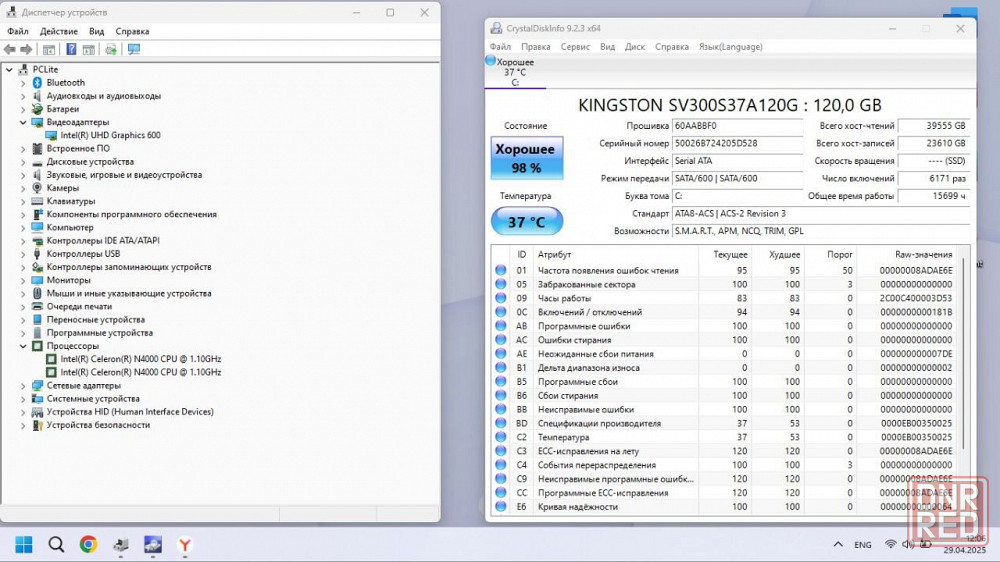The width and height of the screenshot is (1000, 562).
Task: Collapse the PCLite root node
Action: (9, 69)
